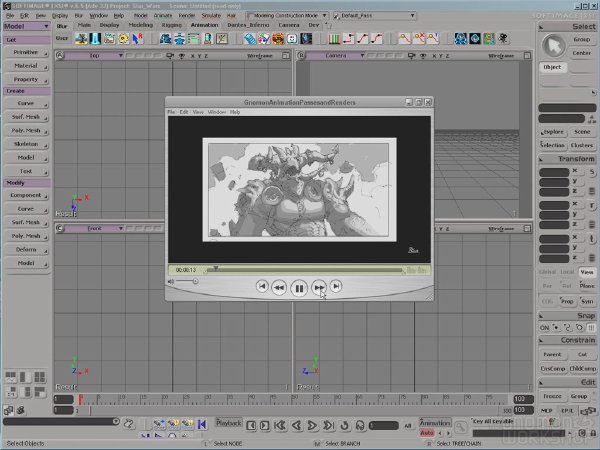Rewind the QuickTime movie
The height and width of the screenshot is (450, 600).
click(x=279, y=287)
